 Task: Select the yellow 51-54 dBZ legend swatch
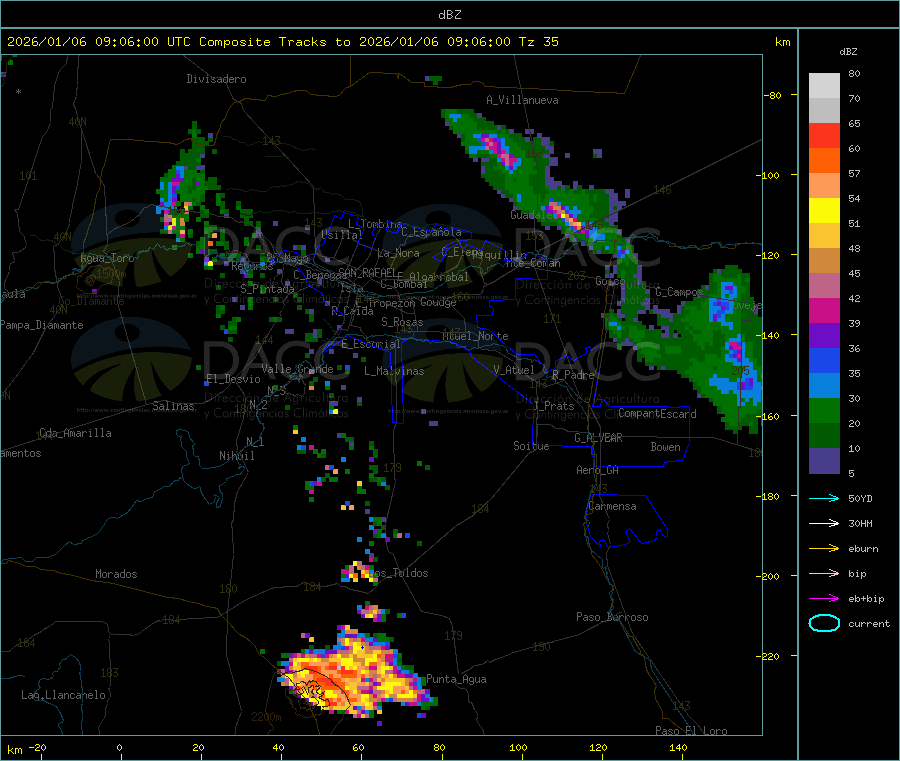tap(824, 211)
